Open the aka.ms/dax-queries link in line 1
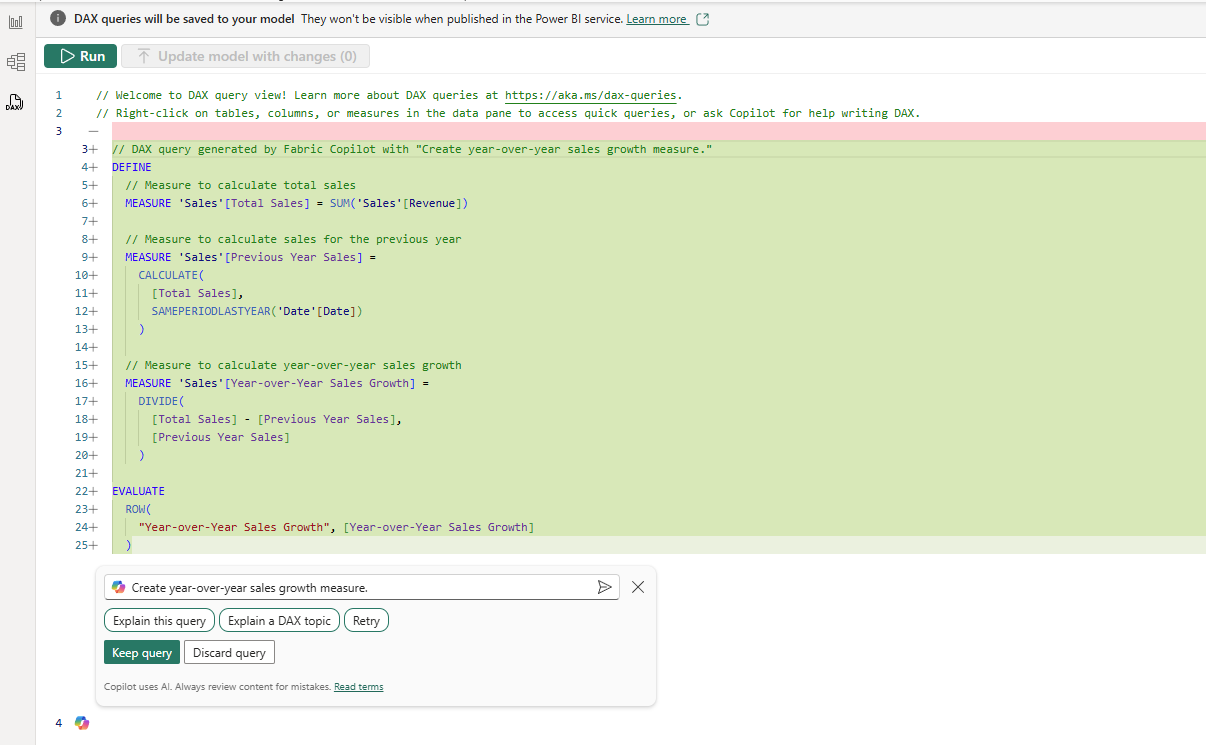Viewport: 1206px width, 745px height. point(591,95)
